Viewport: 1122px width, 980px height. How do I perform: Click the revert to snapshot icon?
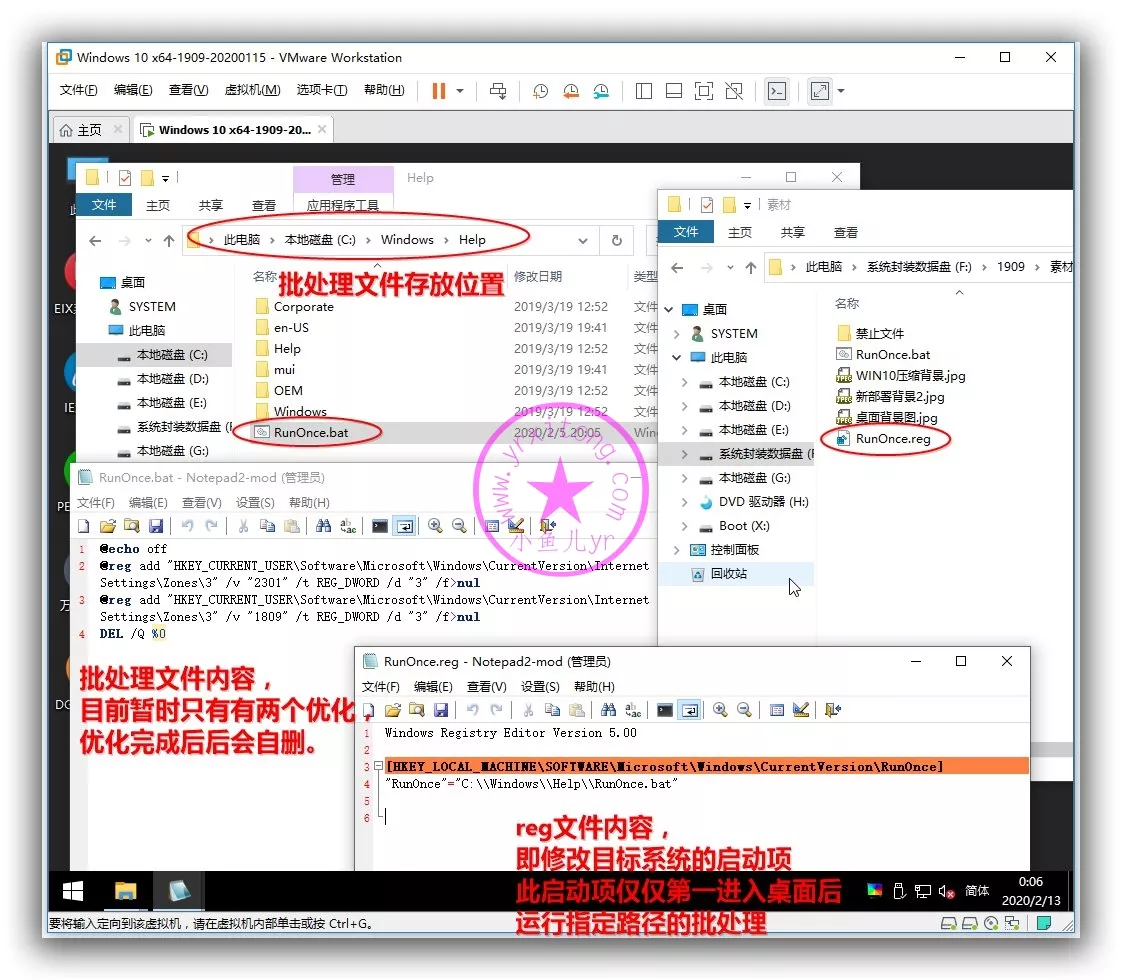(x=571, y=91)
